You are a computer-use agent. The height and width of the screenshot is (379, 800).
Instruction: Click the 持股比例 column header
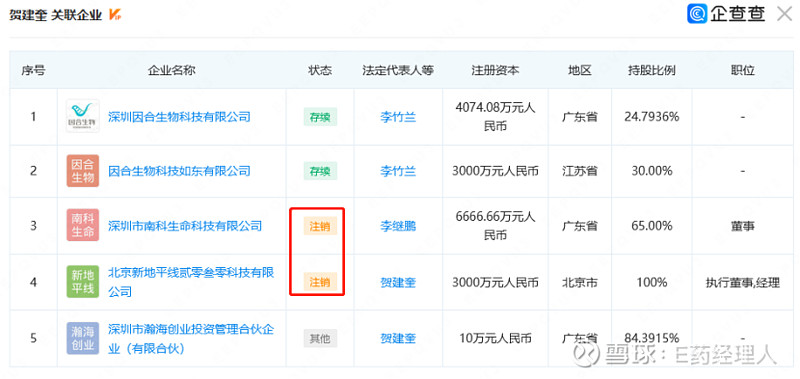(x=652, y=70)
